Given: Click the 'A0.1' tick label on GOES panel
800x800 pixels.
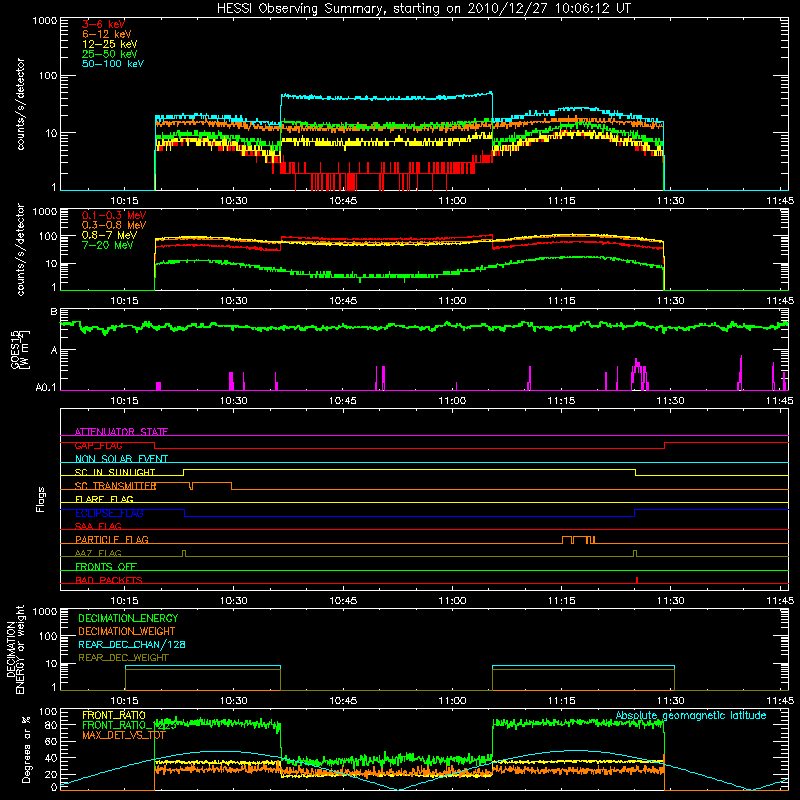Looking at the screenshot, I should pos(46,388).
